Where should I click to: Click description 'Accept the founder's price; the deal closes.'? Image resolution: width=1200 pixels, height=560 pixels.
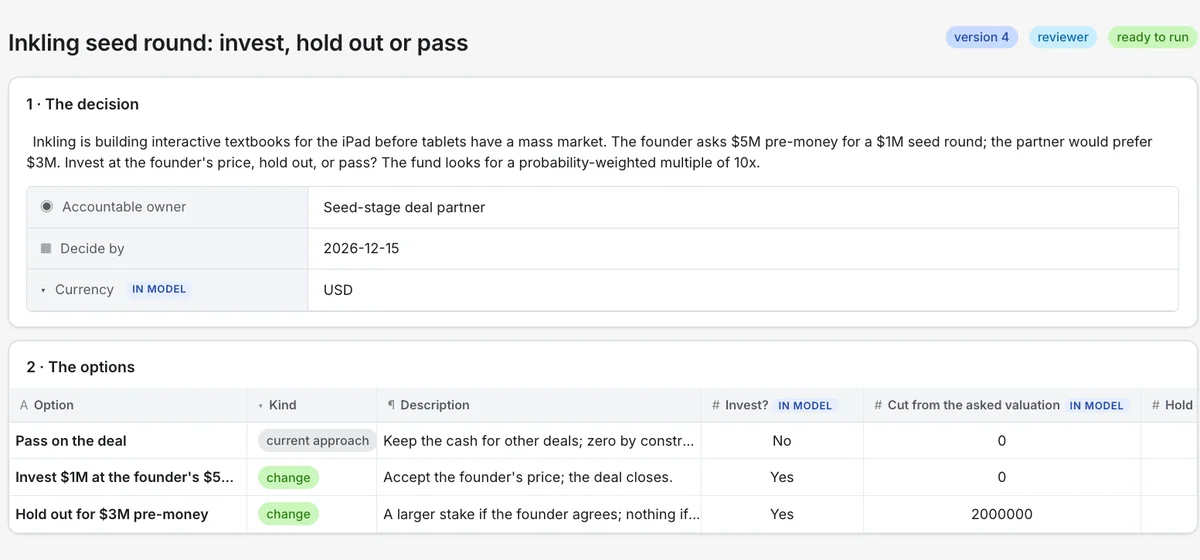click(528, 478)
